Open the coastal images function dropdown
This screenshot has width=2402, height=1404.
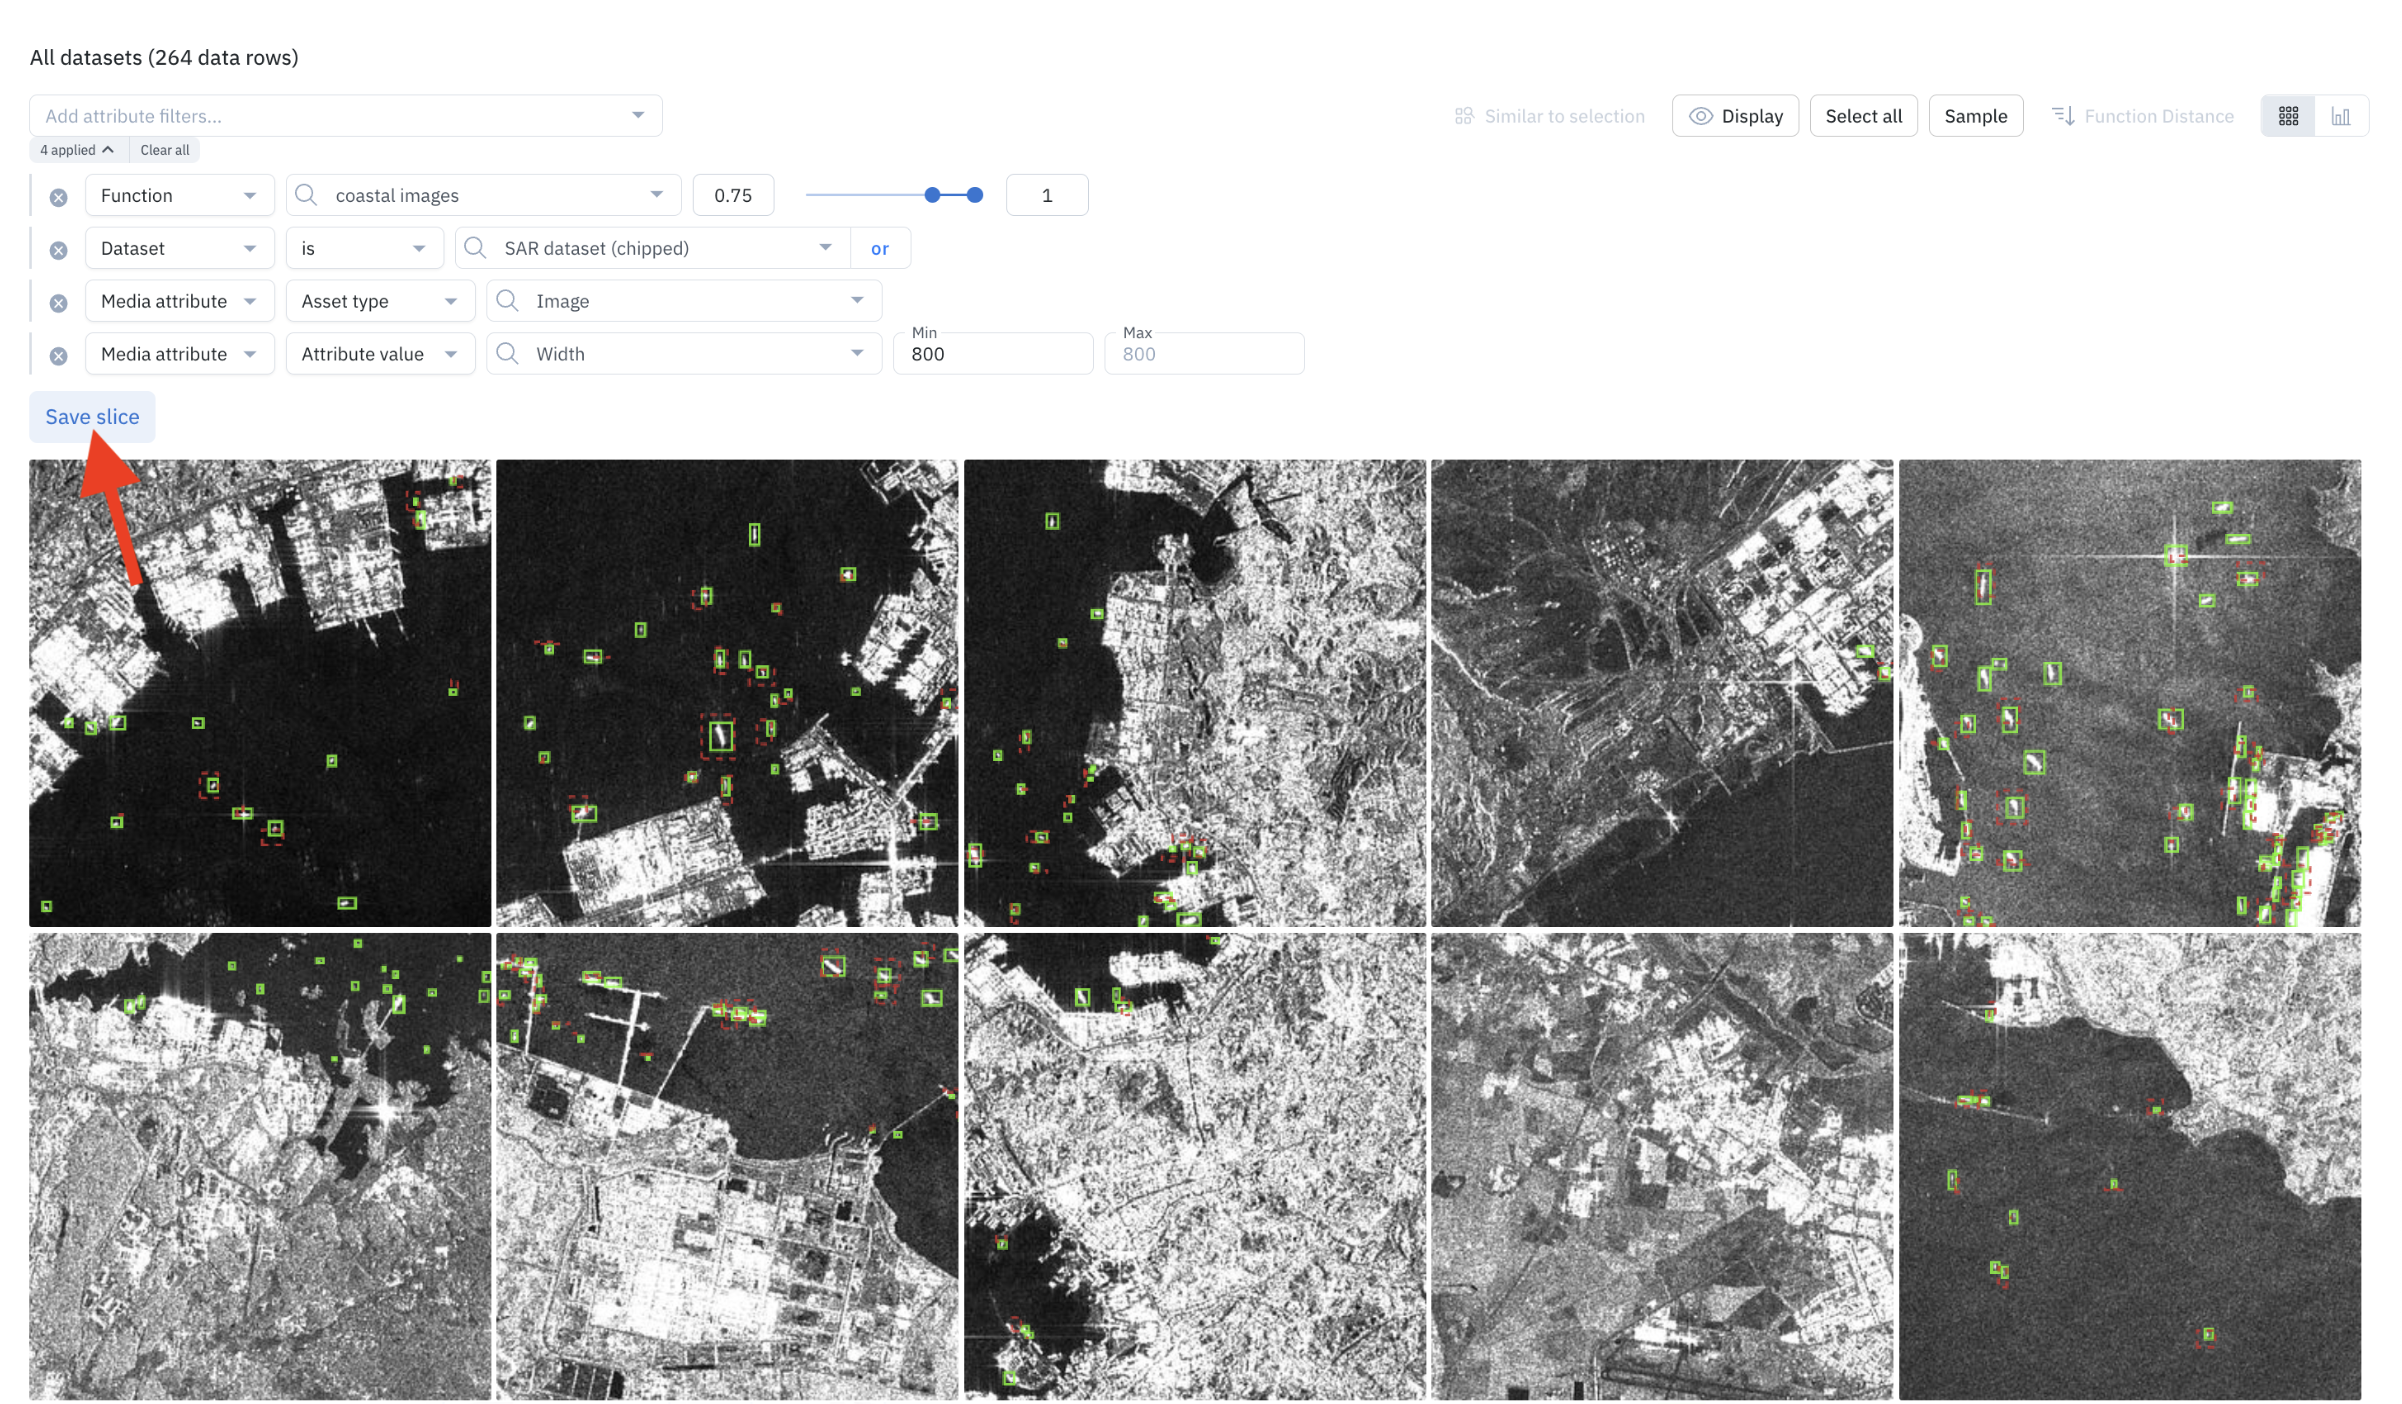(x=656, y=195)
